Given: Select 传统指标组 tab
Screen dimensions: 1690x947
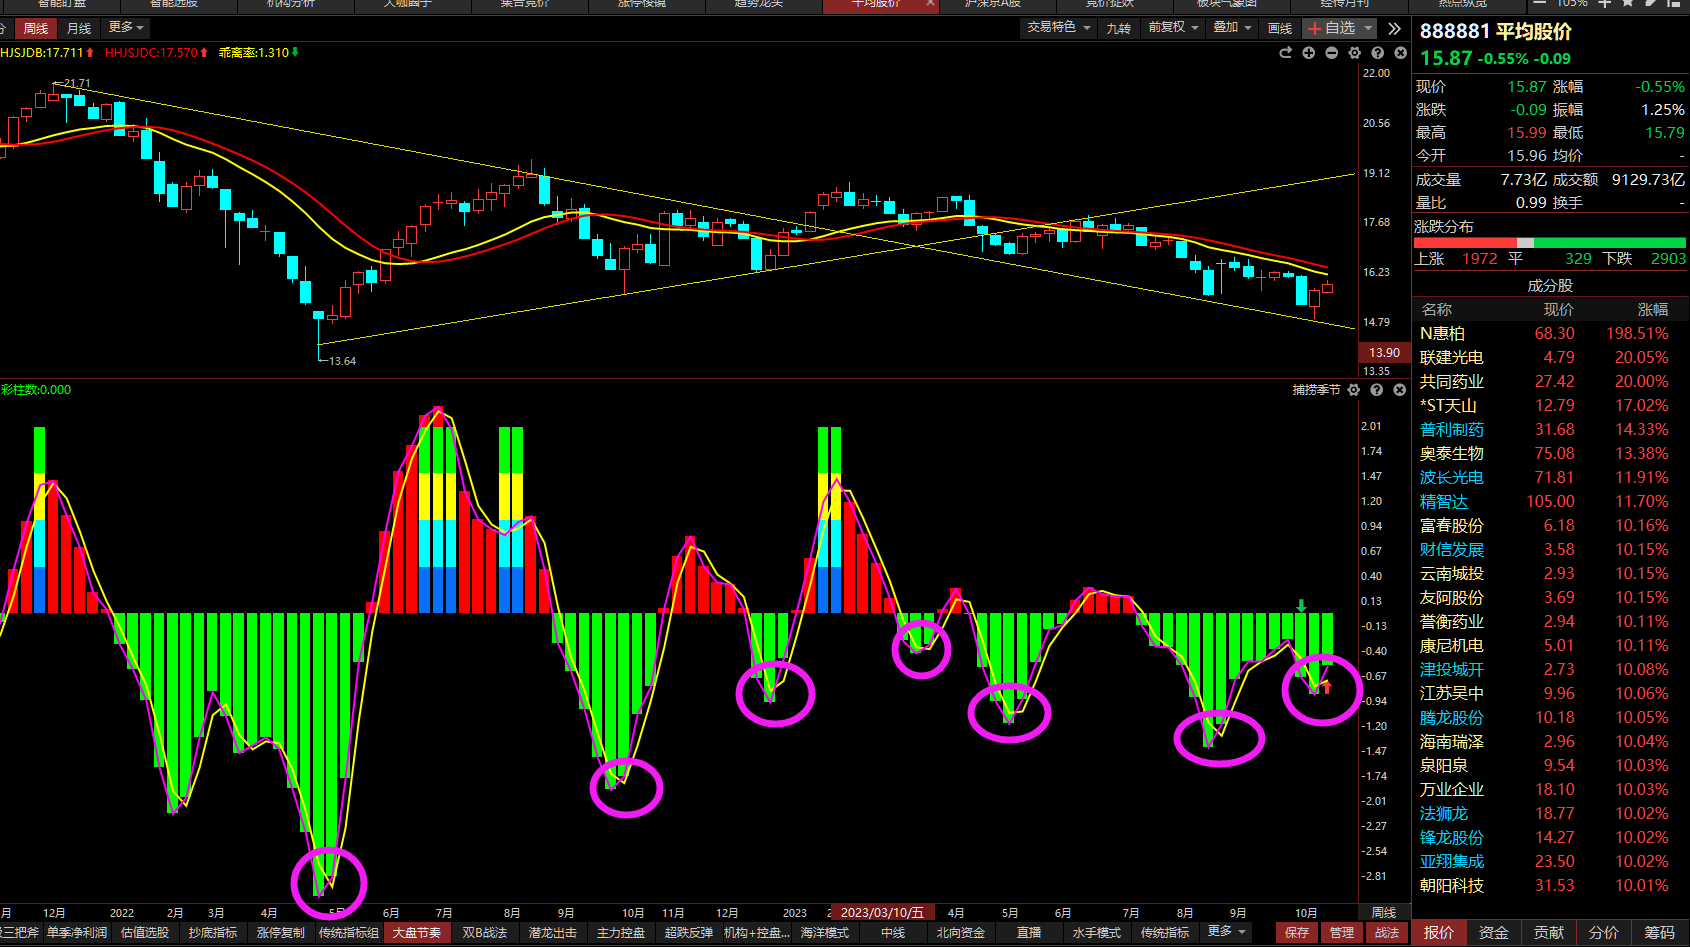Looking at the screenshot, I should pyautogui.click(x=349, y=932).
